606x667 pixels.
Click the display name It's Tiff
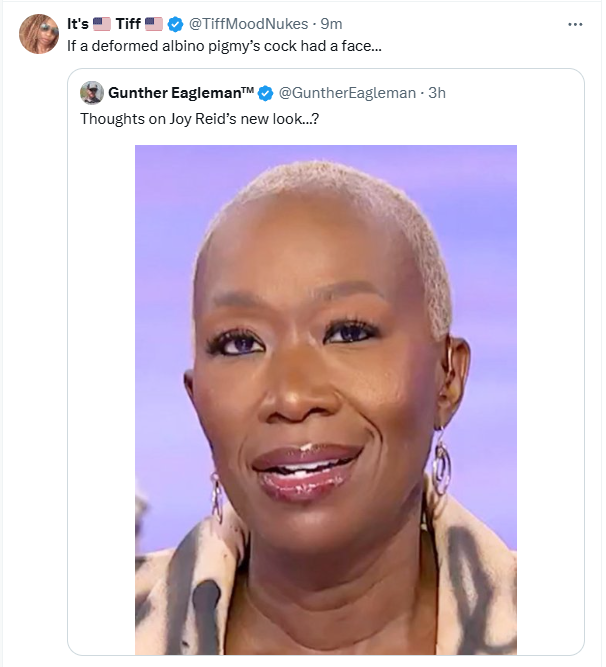pyautogui.click(x=115, y=24)
